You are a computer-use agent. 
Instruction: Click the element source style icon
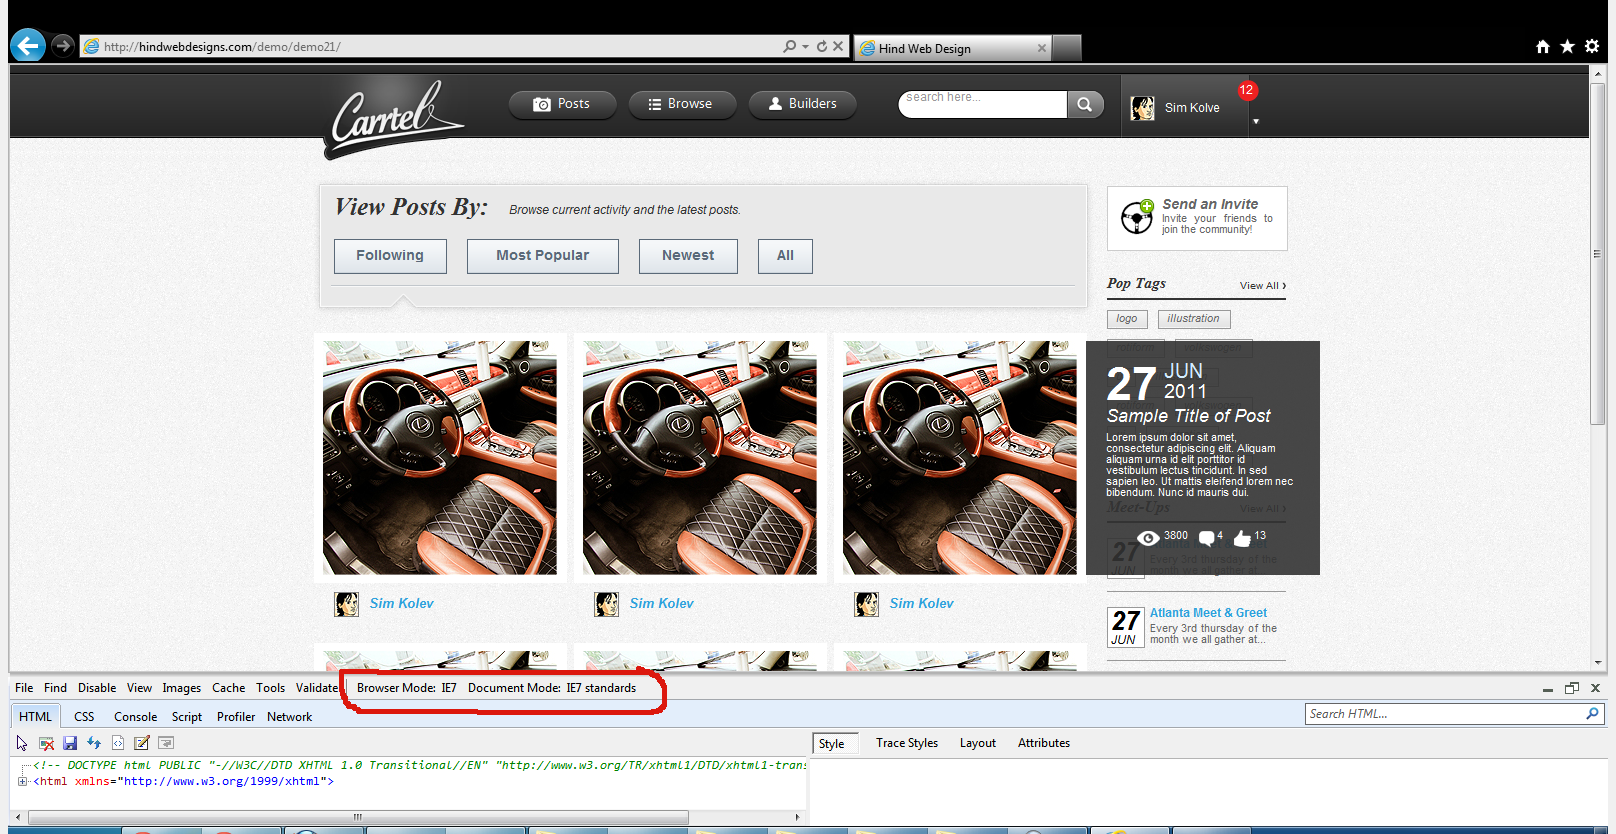[118, 743]
